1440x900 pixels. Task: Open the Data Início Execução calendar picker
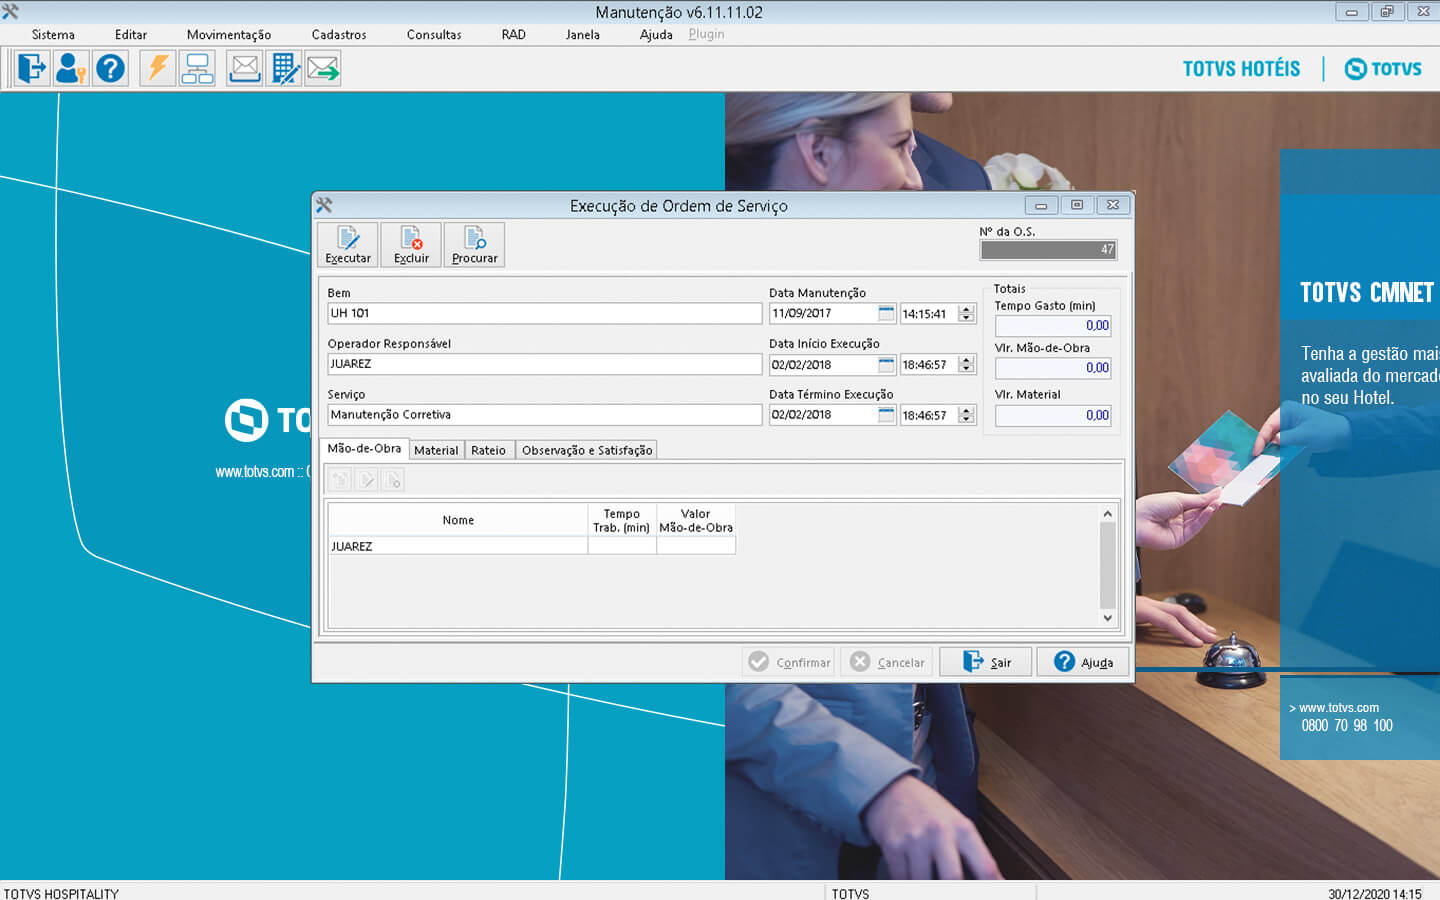click(x=886, y=365)
